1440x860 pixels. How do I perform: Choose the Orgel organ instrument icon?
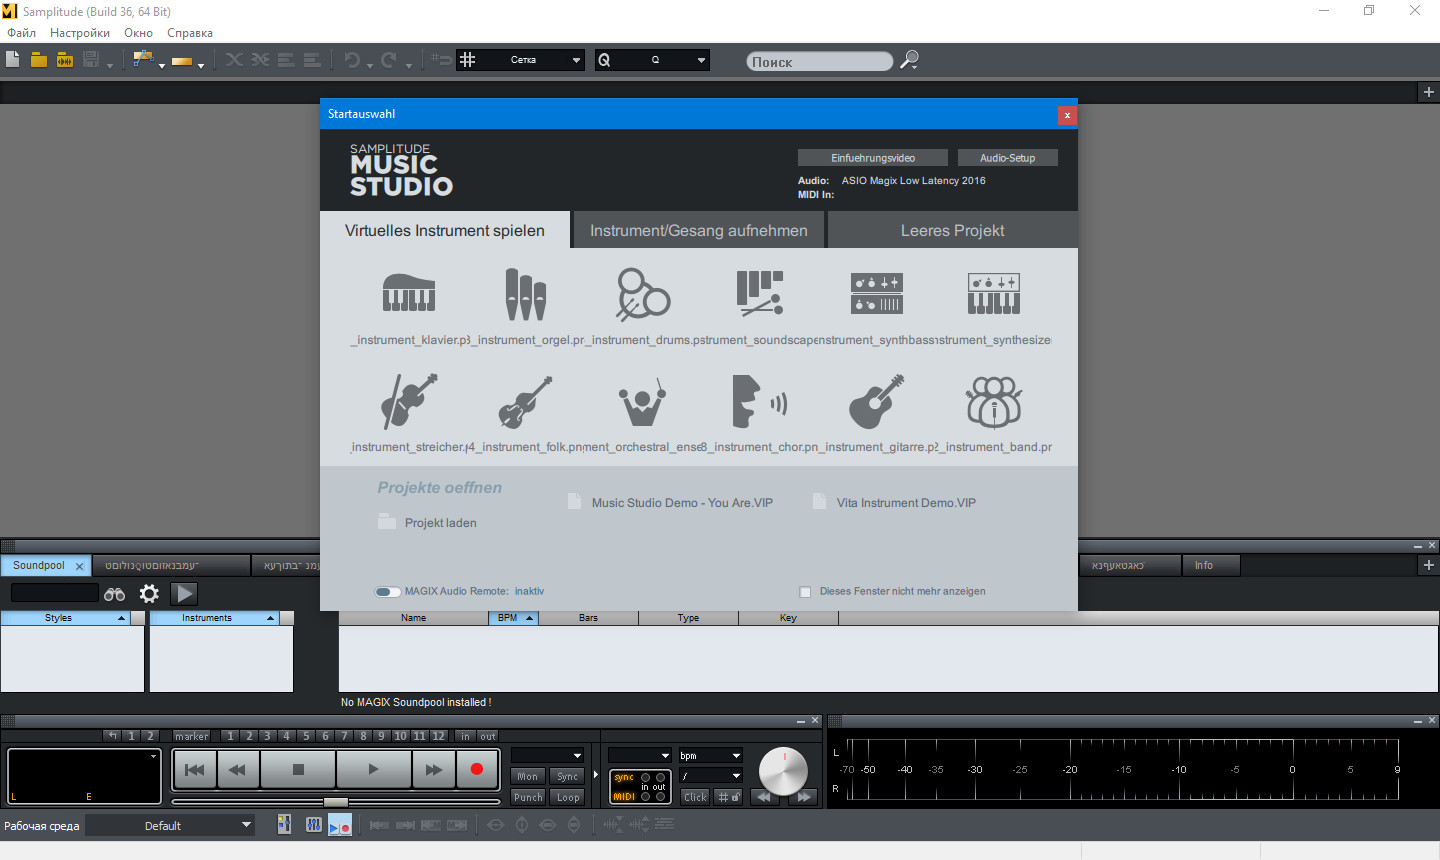point(525,294)
